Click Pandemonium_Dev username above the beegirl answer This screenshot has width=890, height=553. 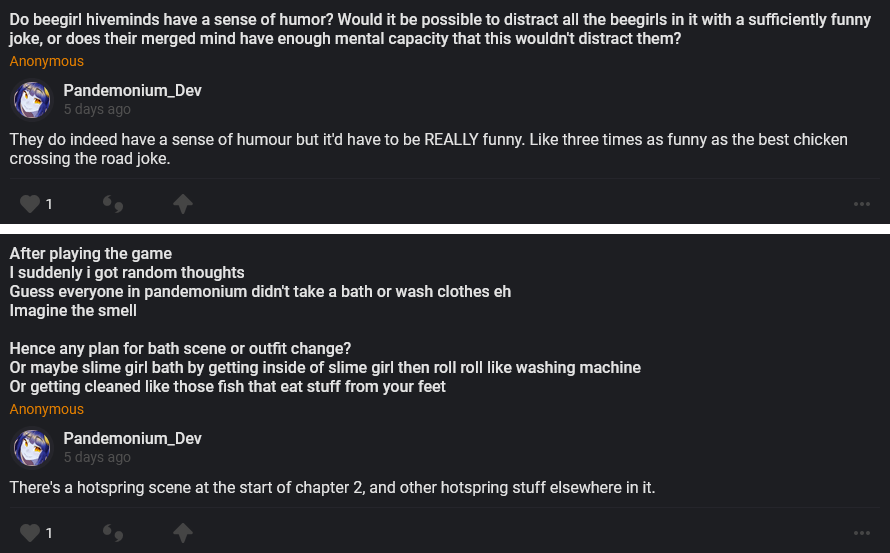132,91
